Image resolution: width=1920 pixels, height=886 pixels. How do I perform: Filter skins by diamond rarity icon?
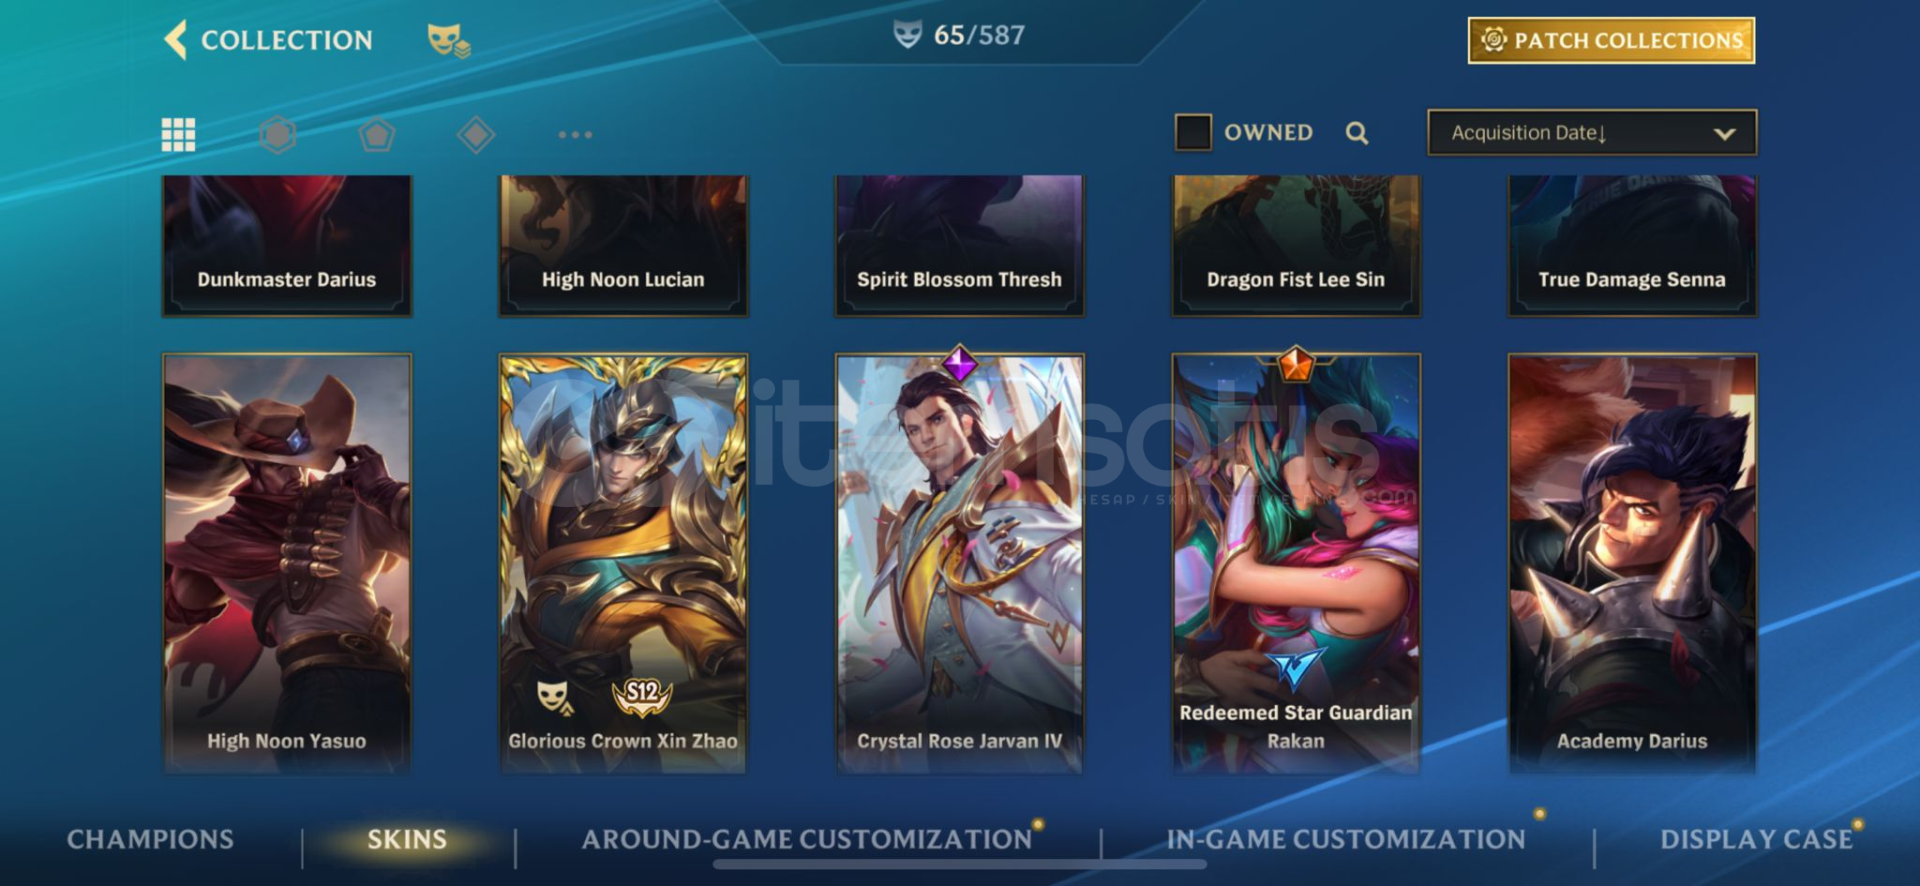click(476, 134)
